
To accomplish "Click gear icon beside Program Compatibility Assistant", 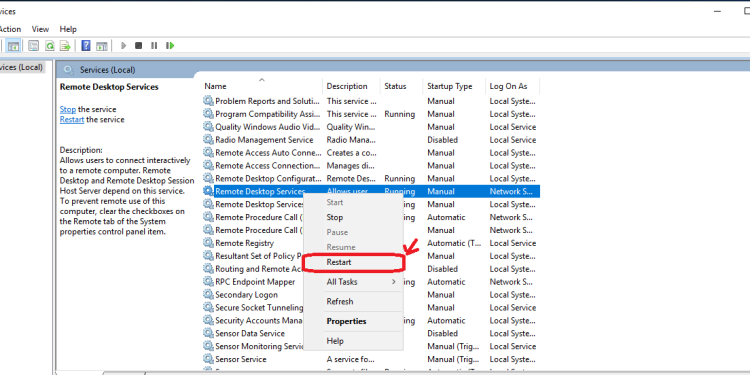I will [x=208, y=114].
